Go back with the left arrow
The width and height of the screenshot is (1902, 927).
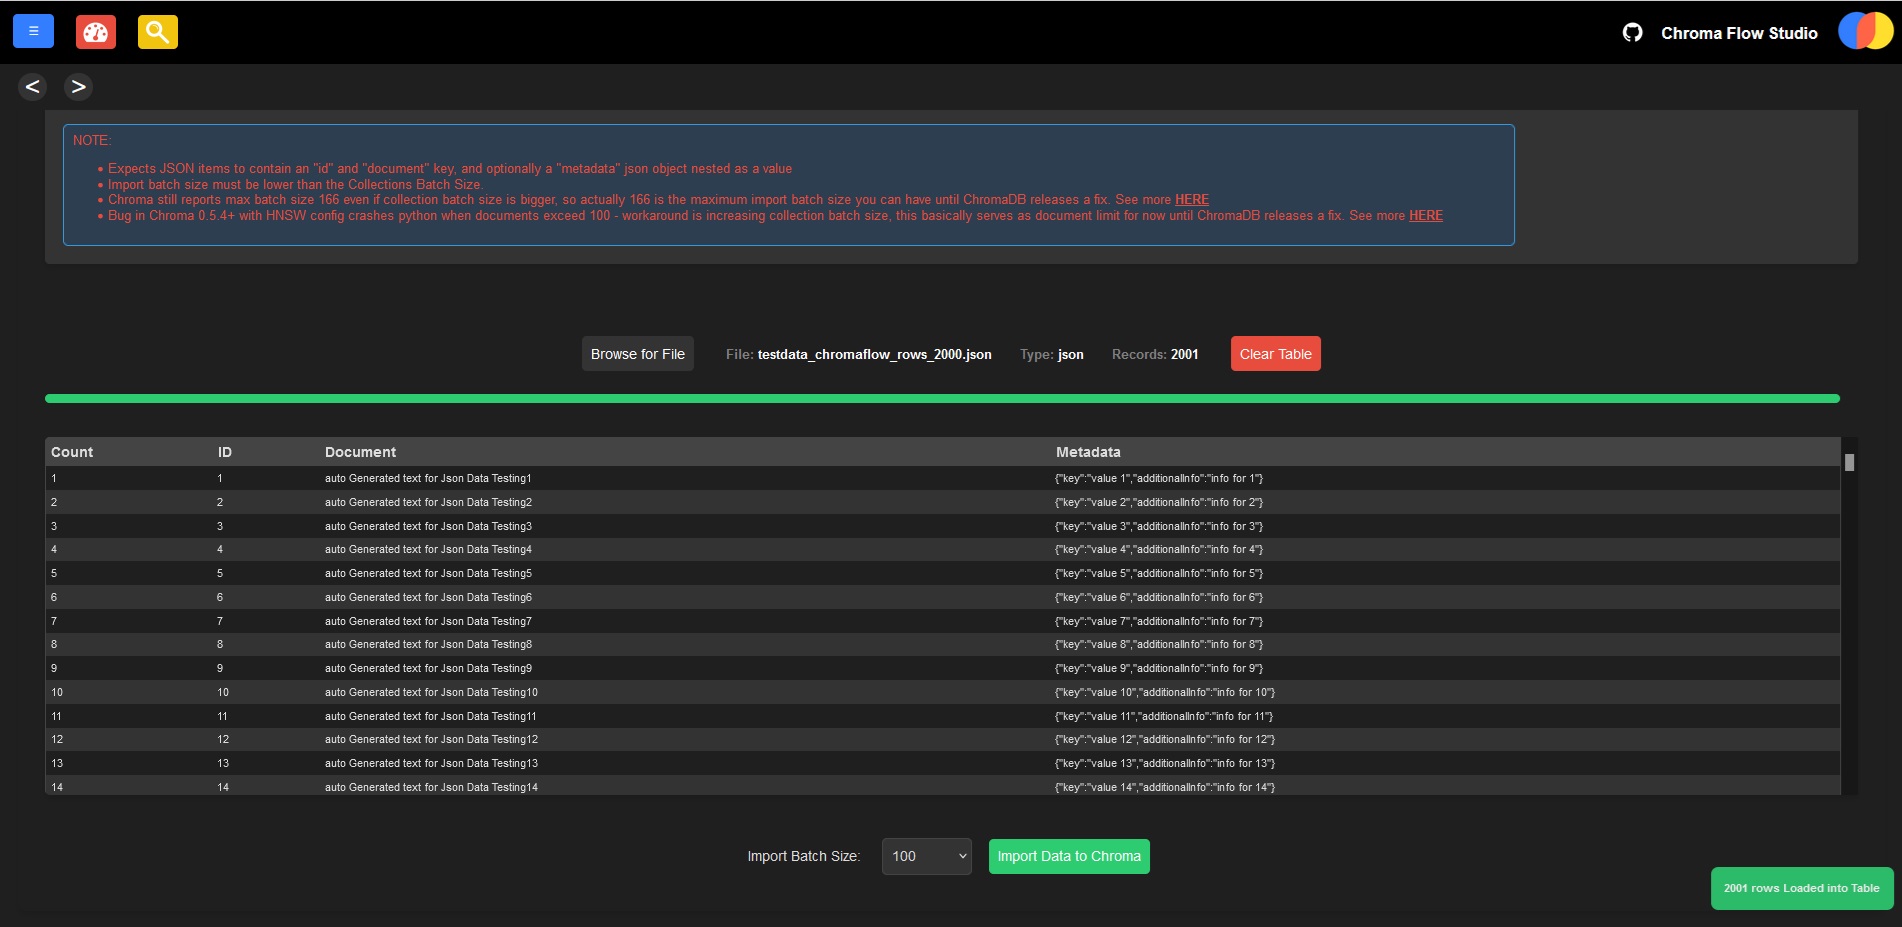pos(32,87)
